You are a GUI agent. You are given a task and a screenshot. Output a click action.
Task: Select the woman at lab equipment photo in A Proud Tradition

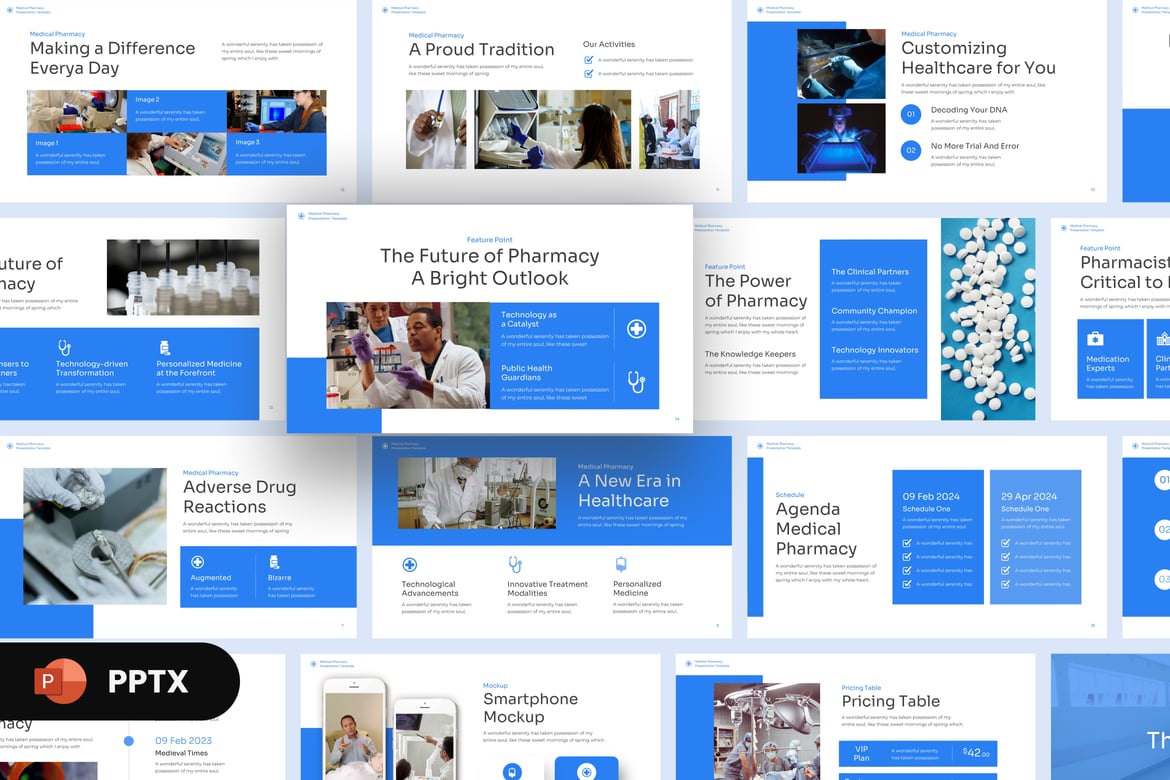552,129
